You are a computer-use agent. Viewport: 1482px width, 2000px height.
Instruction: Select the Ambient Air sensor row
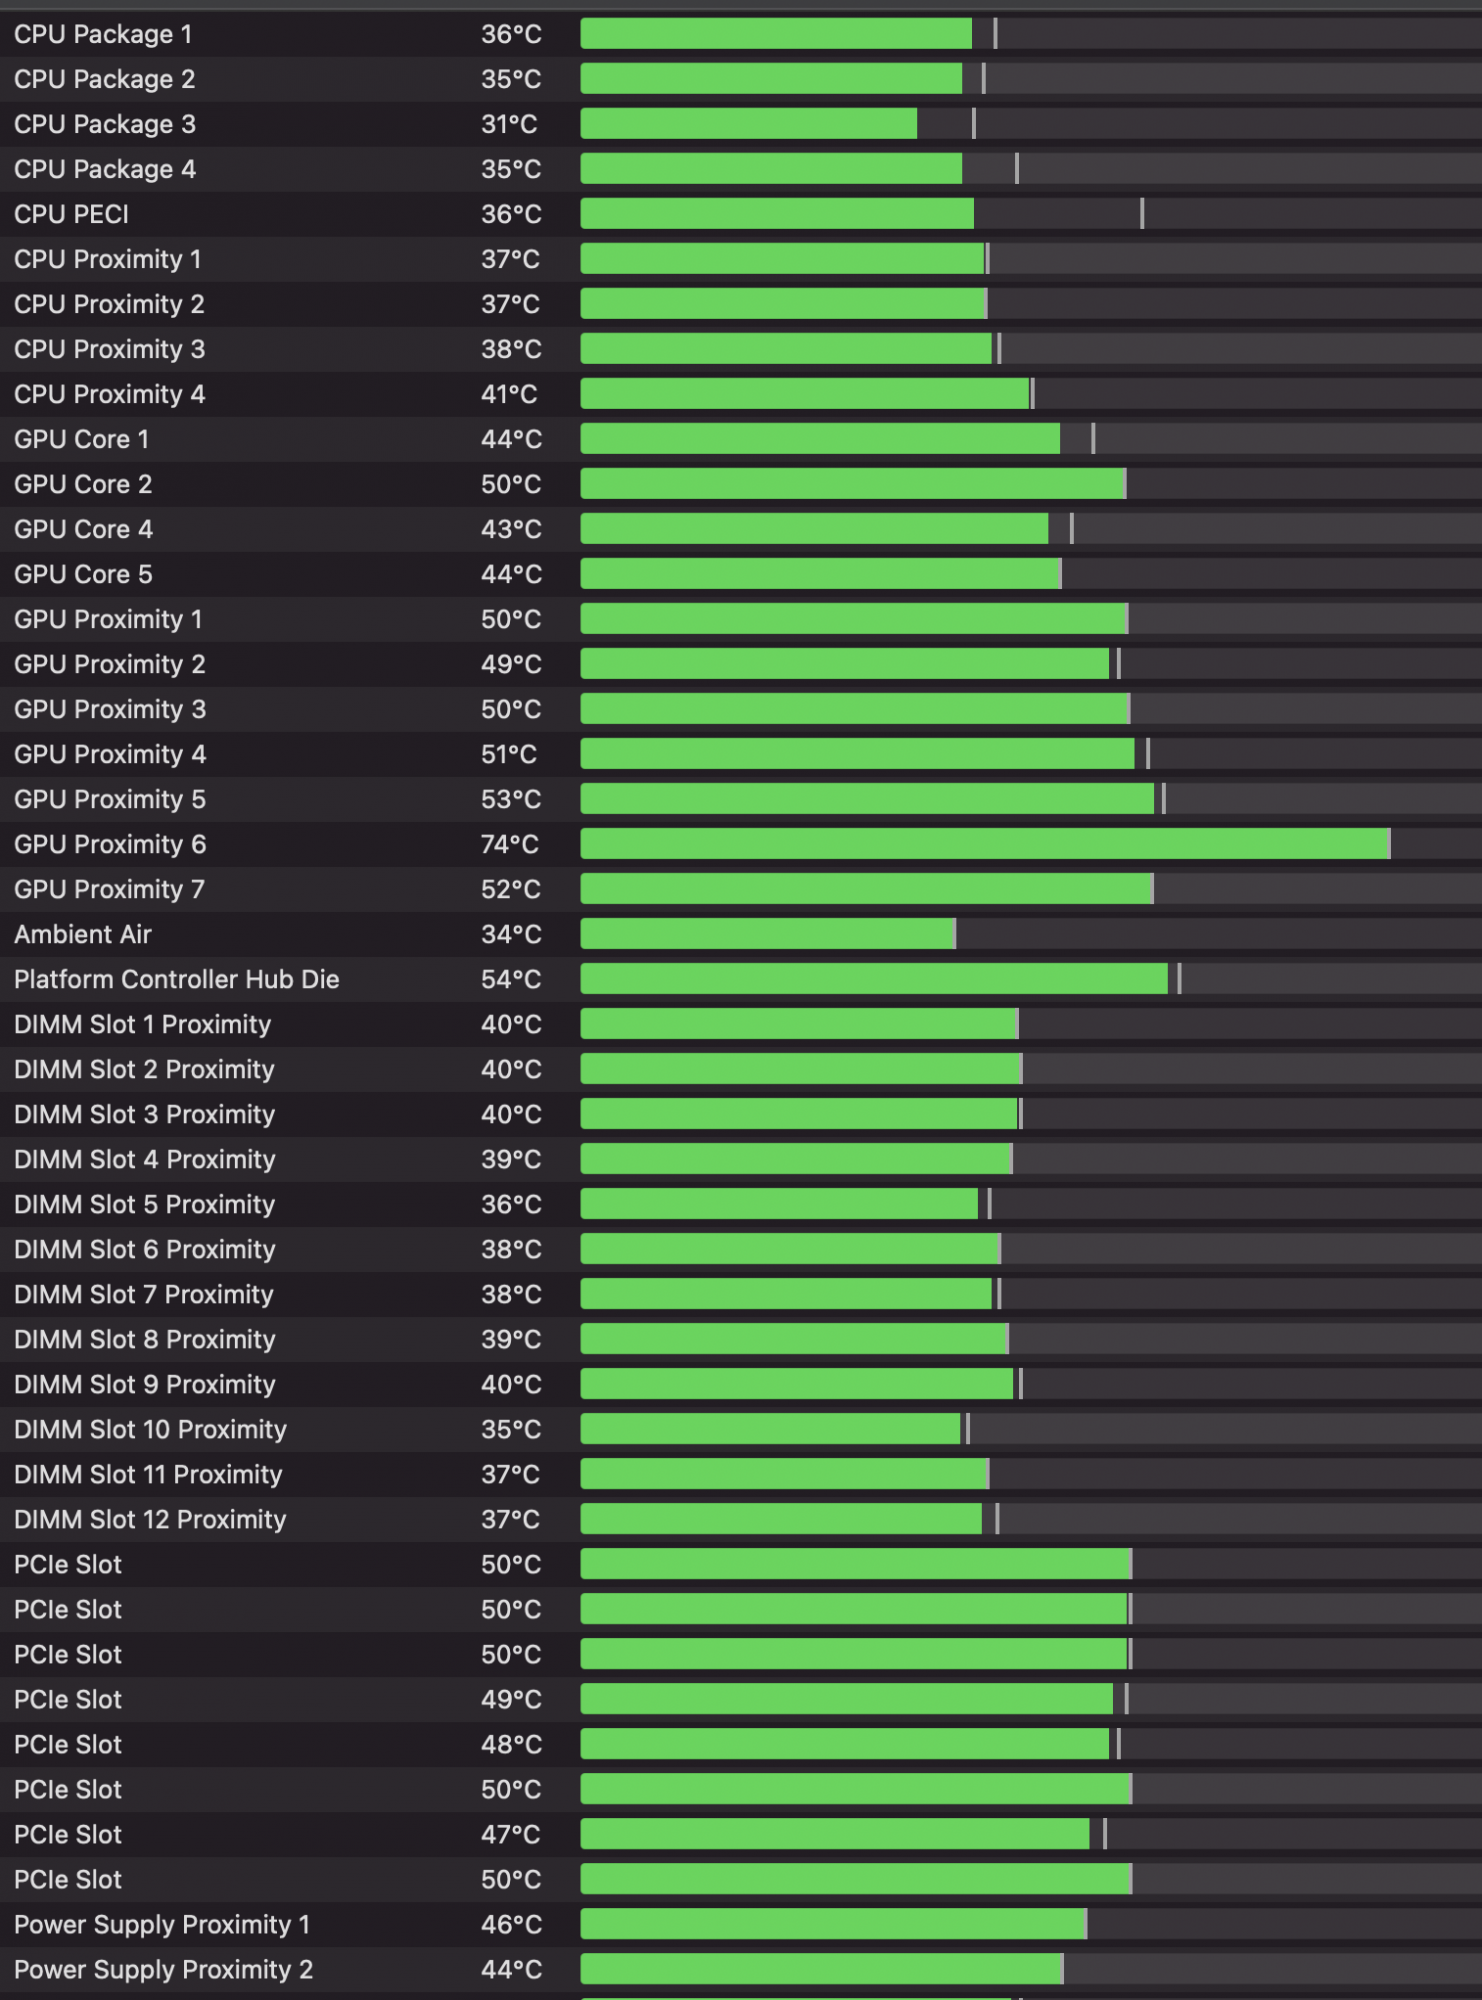pyautogui.click(x=83, y=934)
